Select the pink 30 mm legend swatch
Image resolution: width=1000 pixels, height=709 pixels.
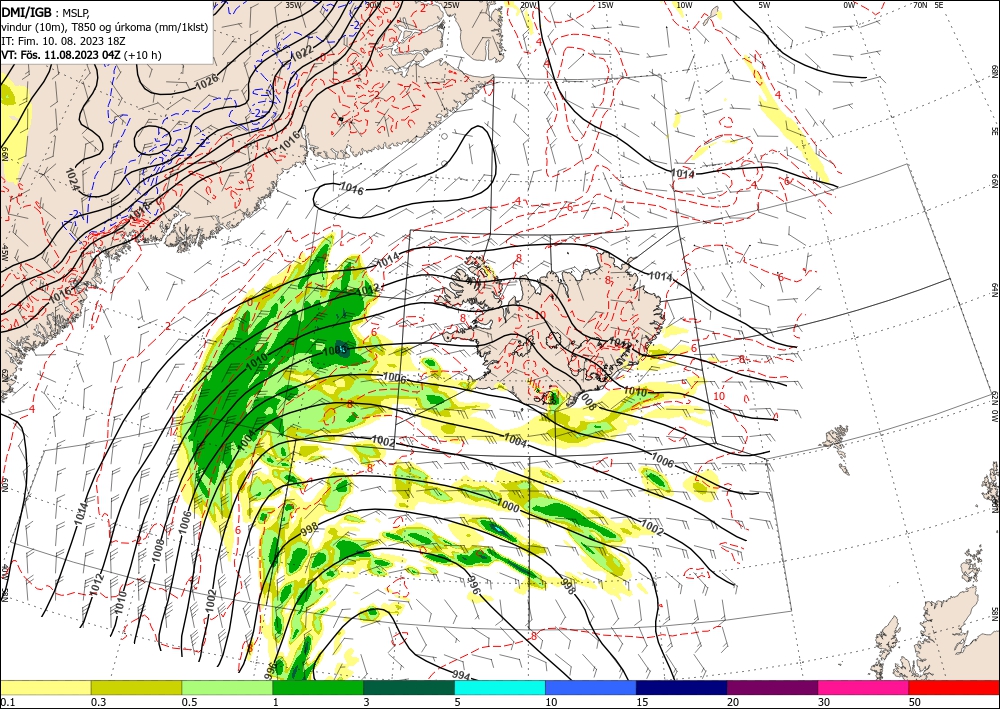coord(864,687)
